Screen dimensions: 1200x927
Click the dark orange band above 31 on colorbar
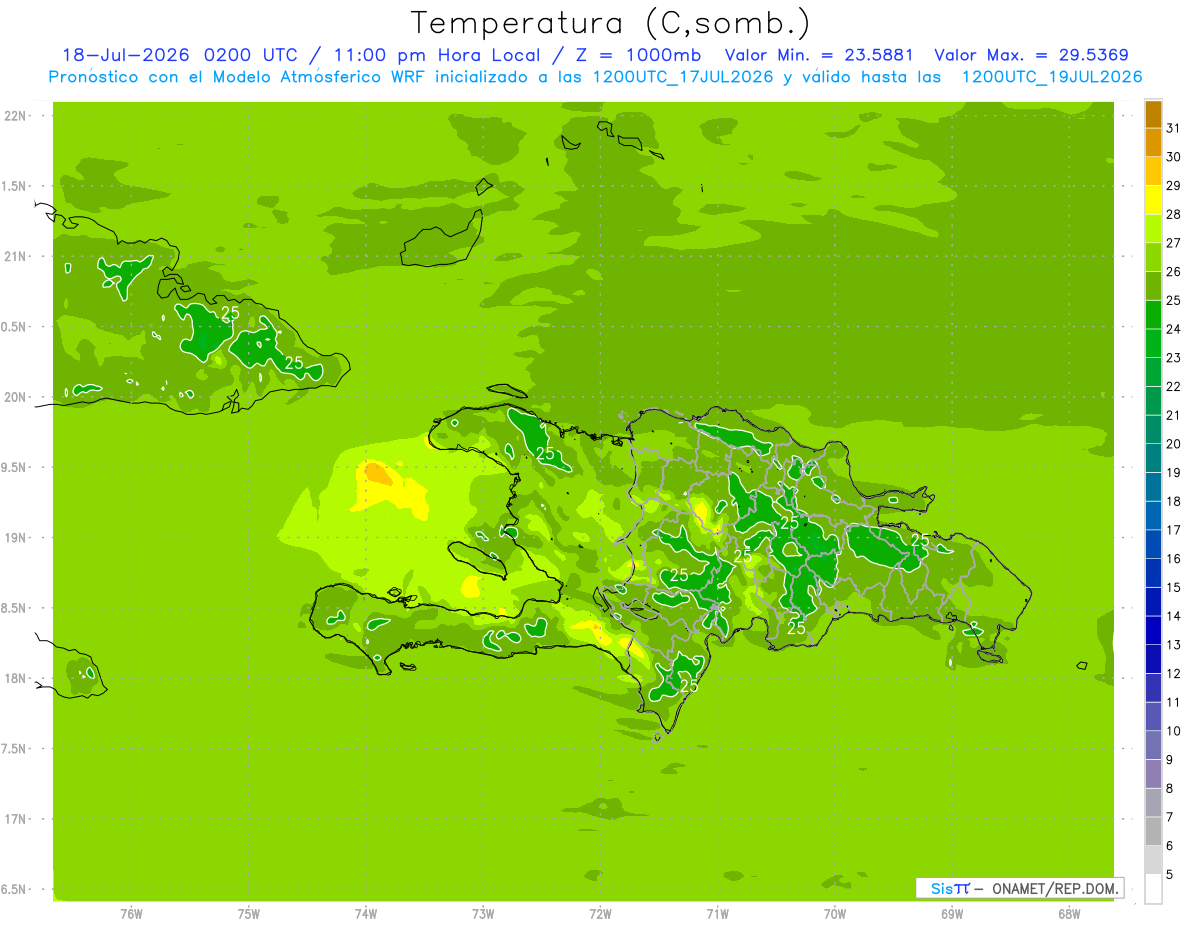click(1153, 113)
